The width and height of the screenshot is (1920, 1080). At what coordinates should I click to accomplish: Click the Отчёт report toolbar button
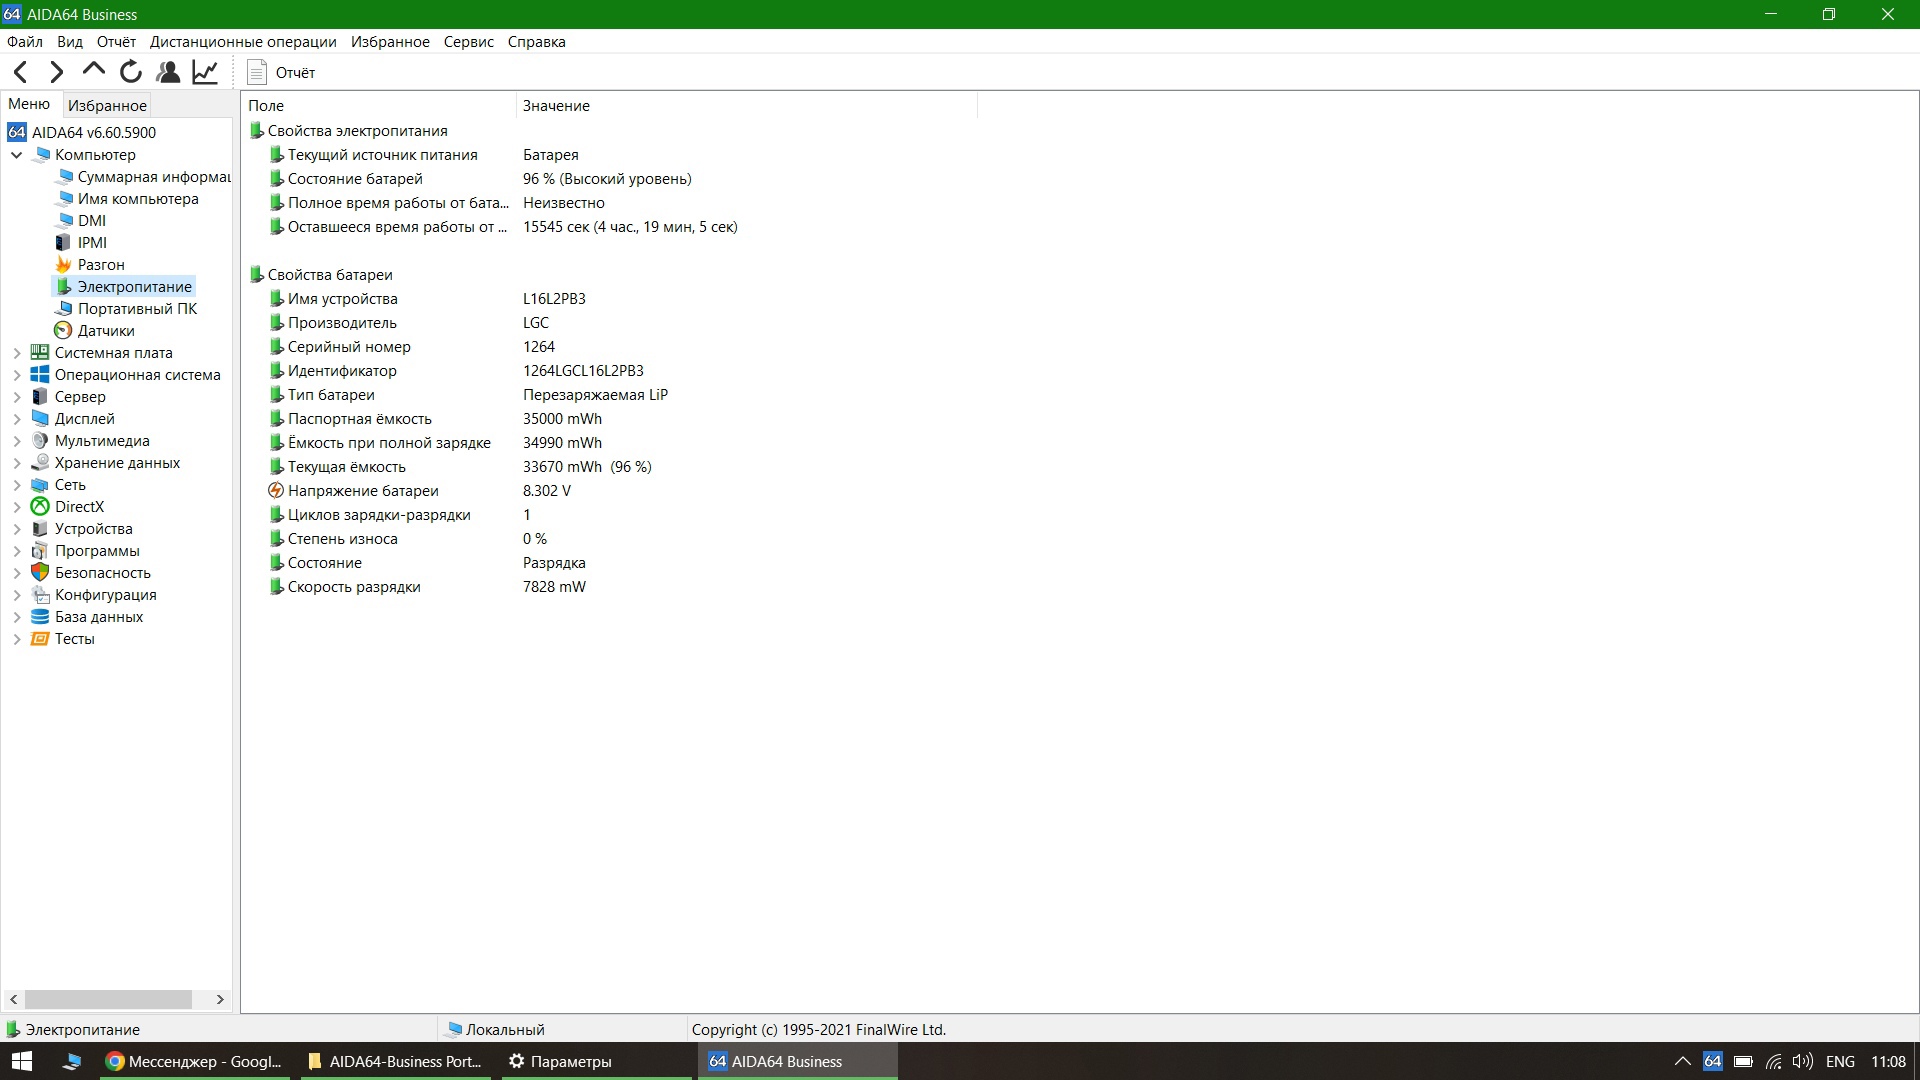(281, 72)
